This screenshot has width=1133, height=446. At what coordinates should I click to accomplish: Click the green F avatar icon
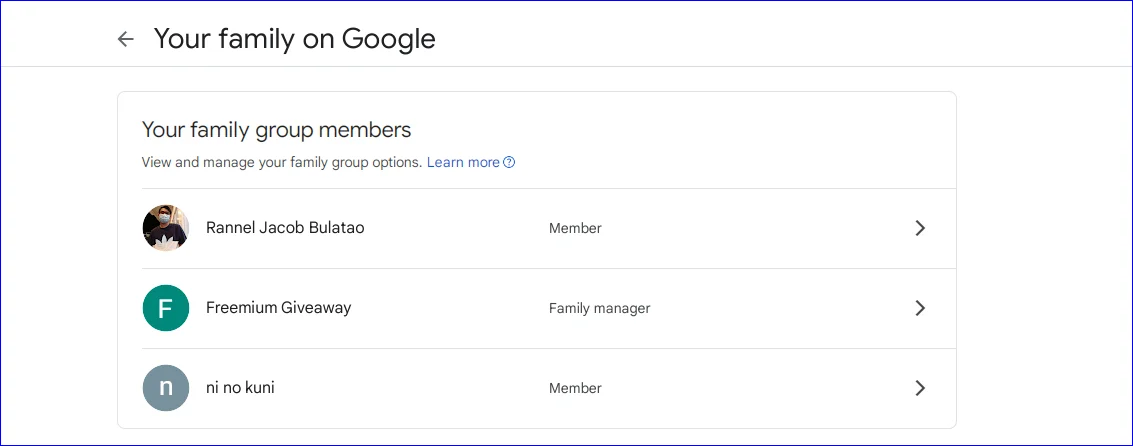pyautogui.click(x=165, y=308)
